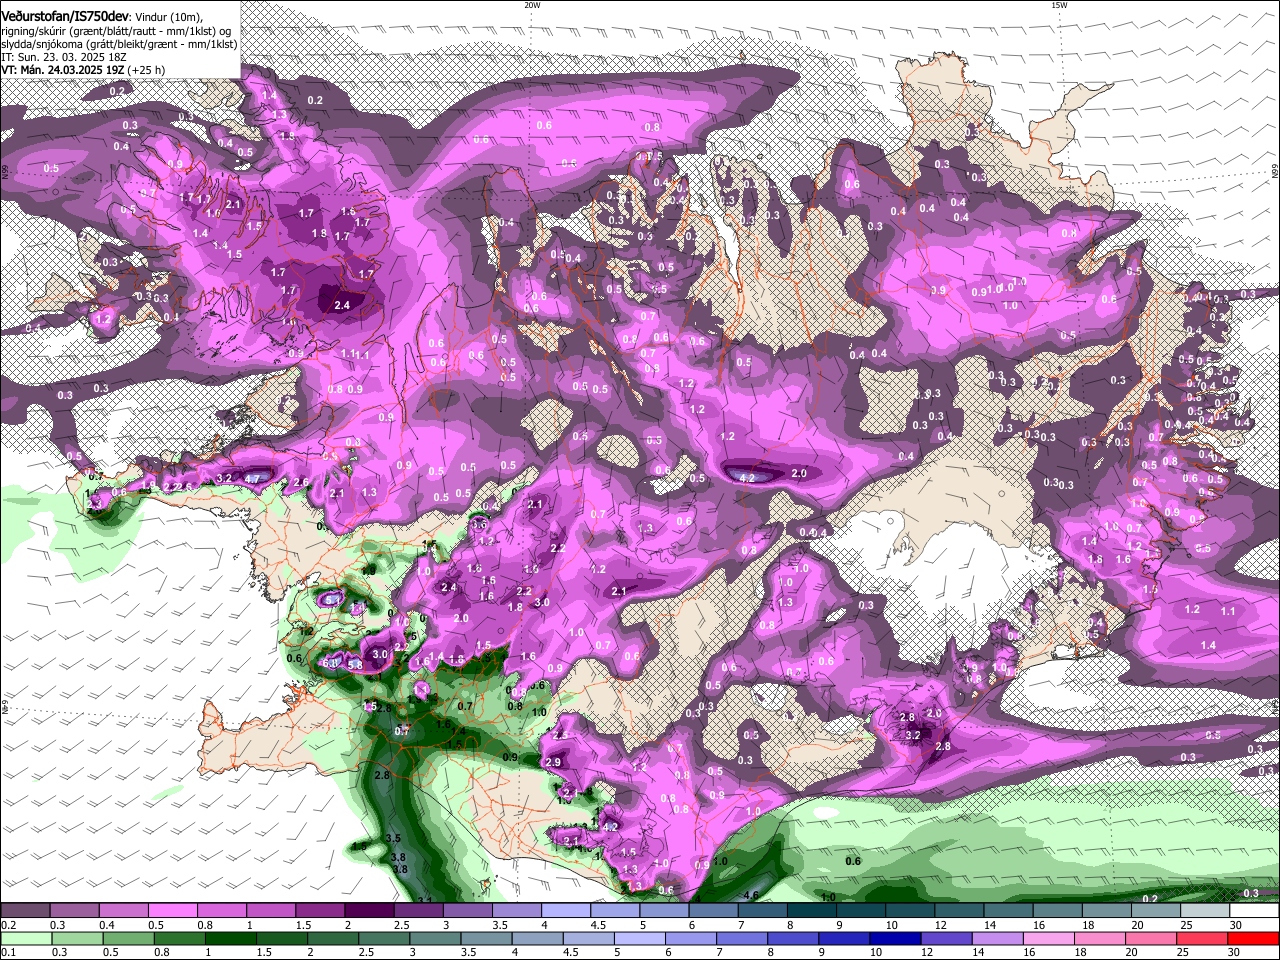Select the darkest purple upper swatch at 2

368,911
